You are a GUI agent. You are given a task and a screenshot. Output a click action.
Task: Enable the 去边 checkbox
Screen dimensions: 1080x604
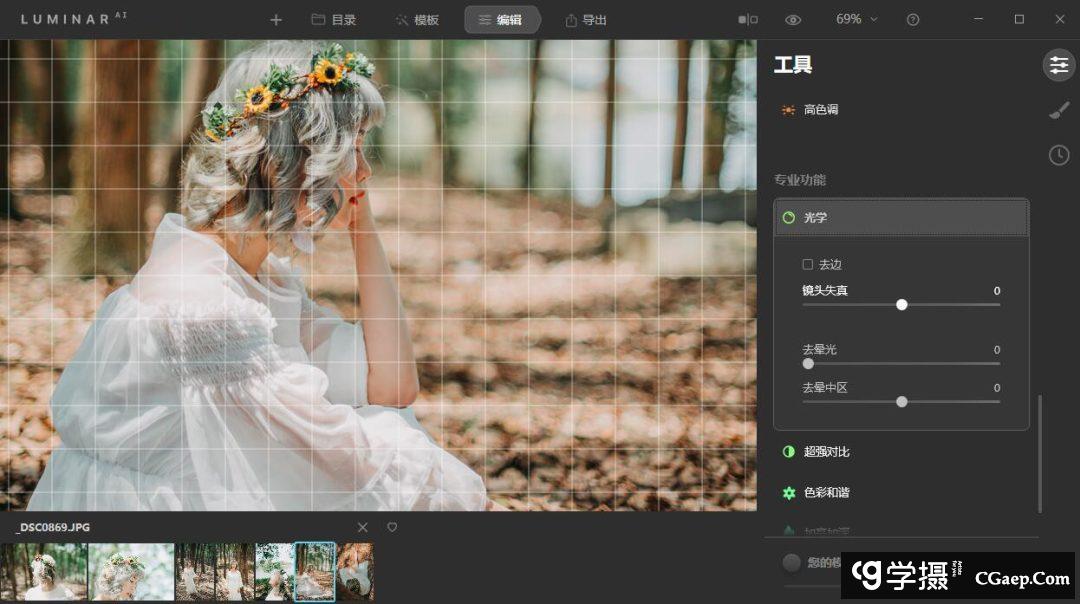pyautogui.click(x=808, y=265)
